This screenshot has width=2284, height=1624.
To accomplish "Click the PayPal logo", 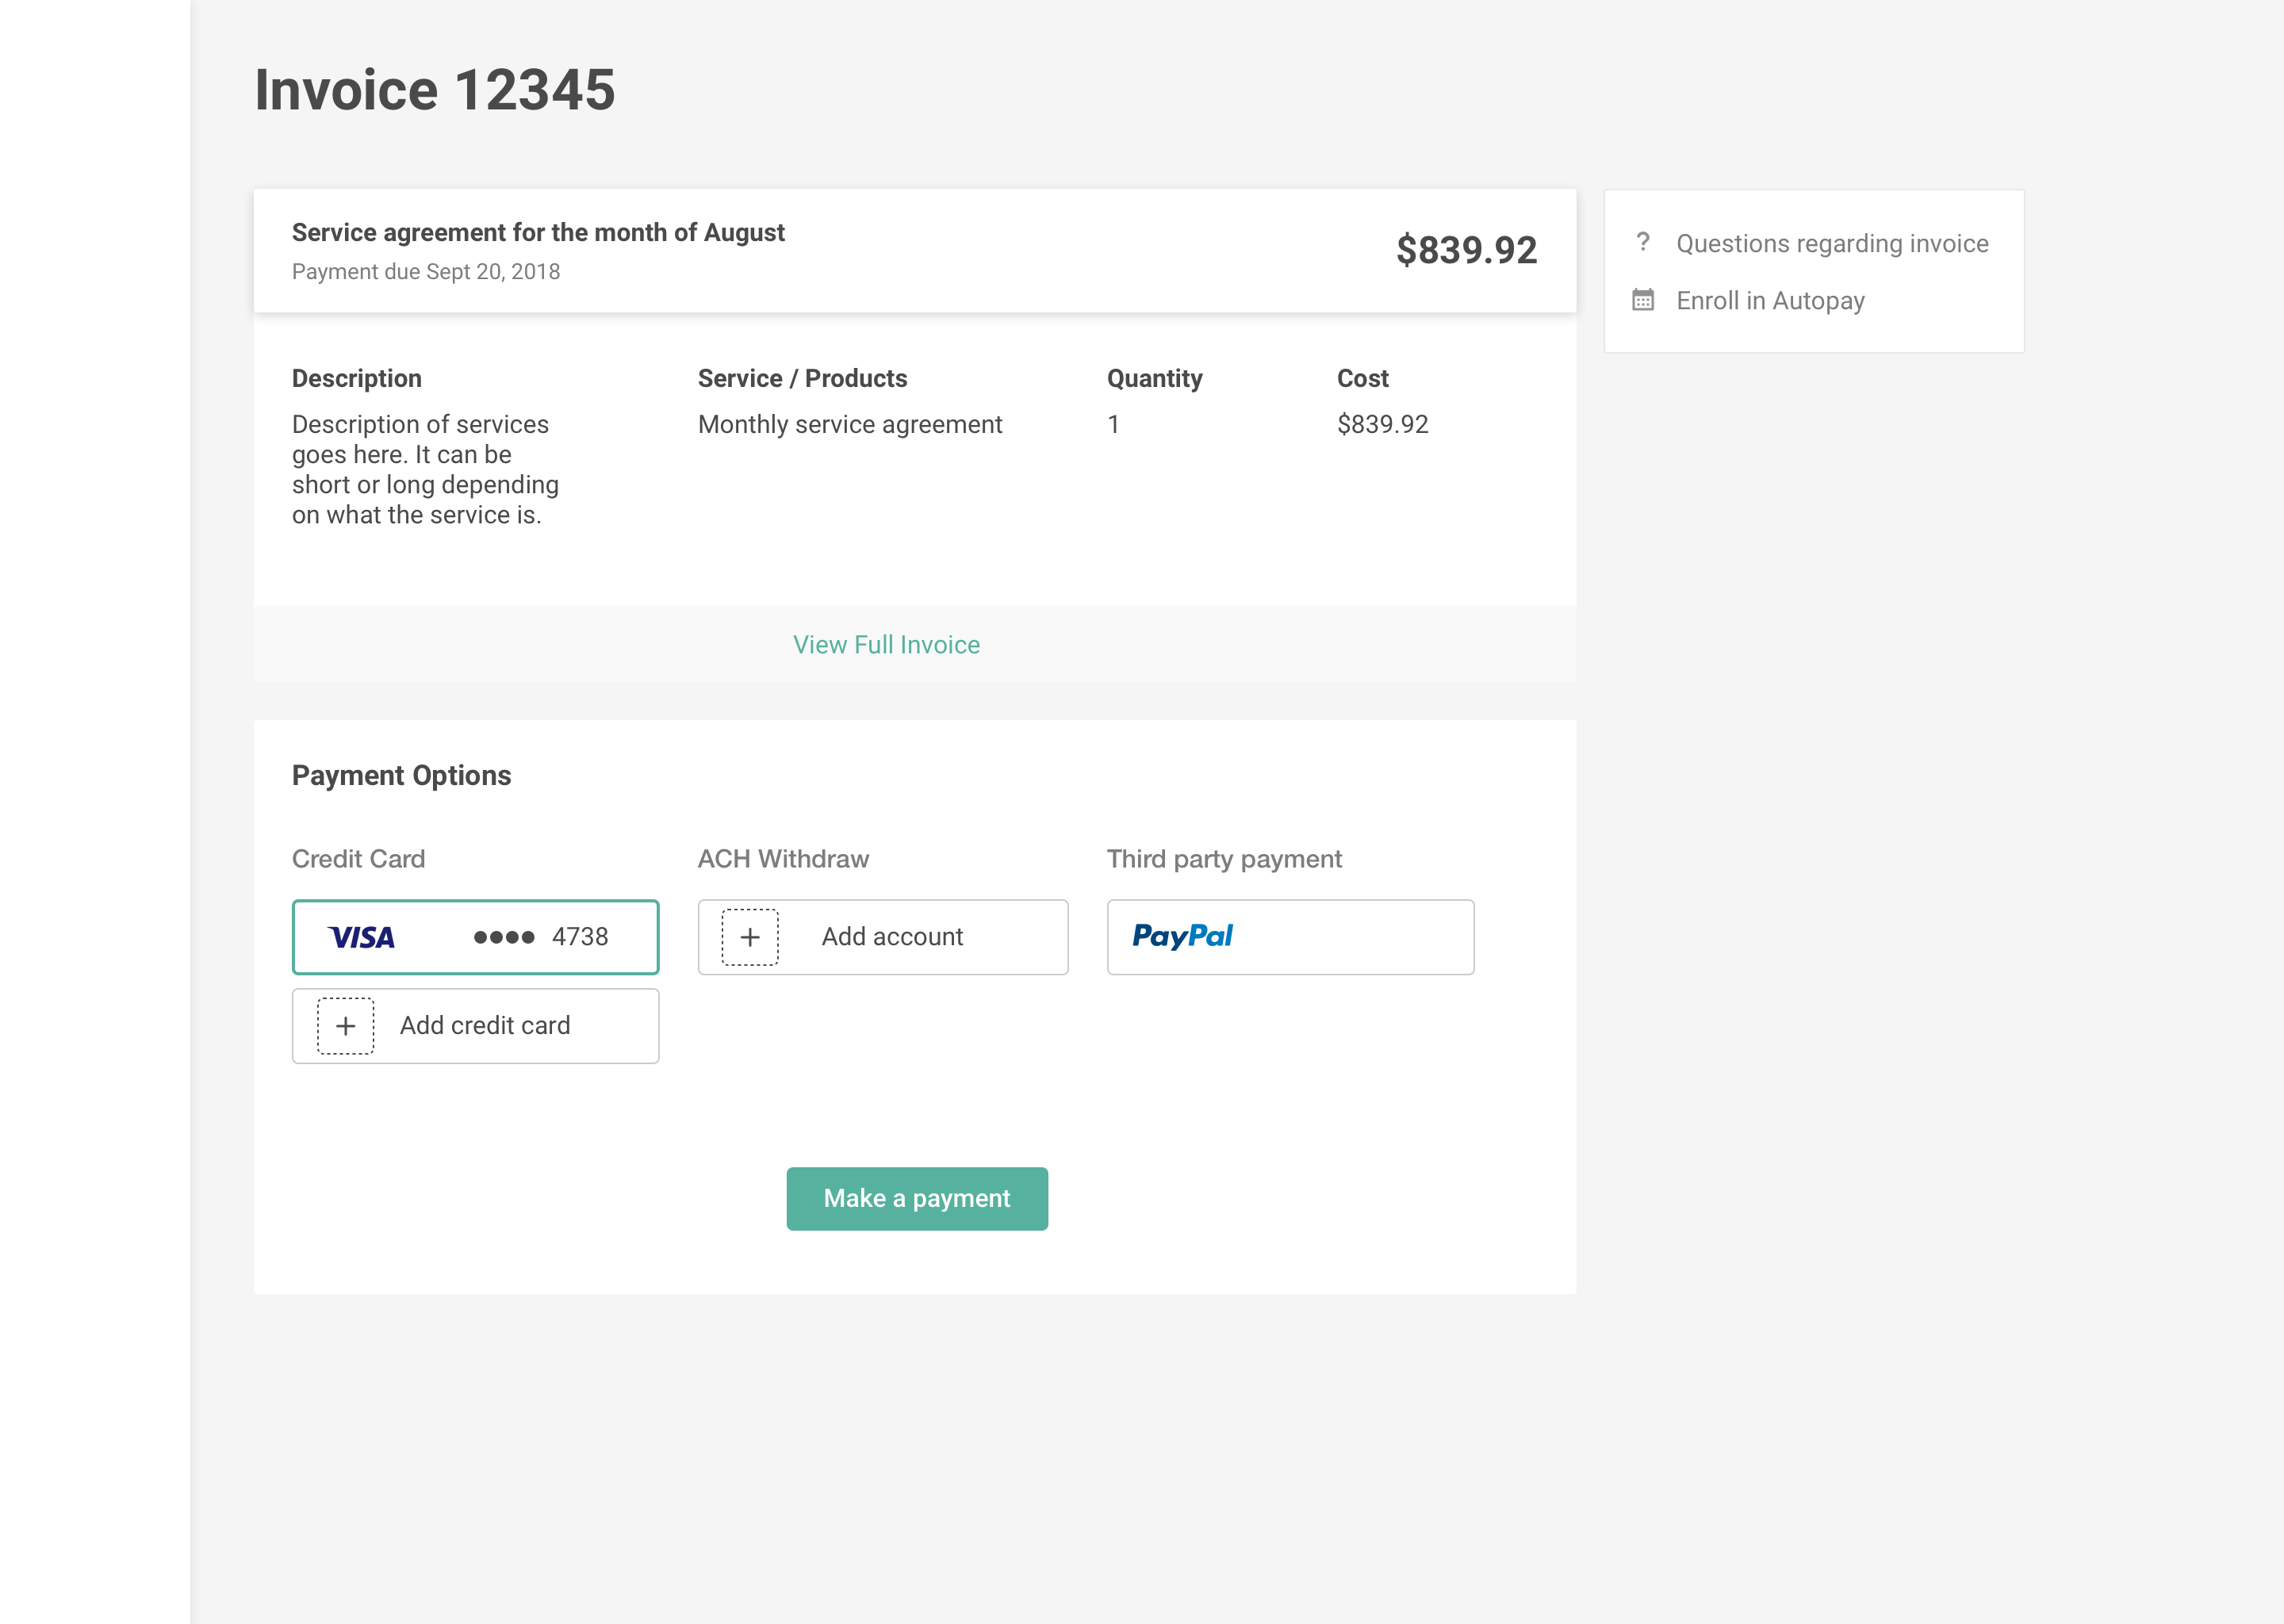I will pos(1182,936).
